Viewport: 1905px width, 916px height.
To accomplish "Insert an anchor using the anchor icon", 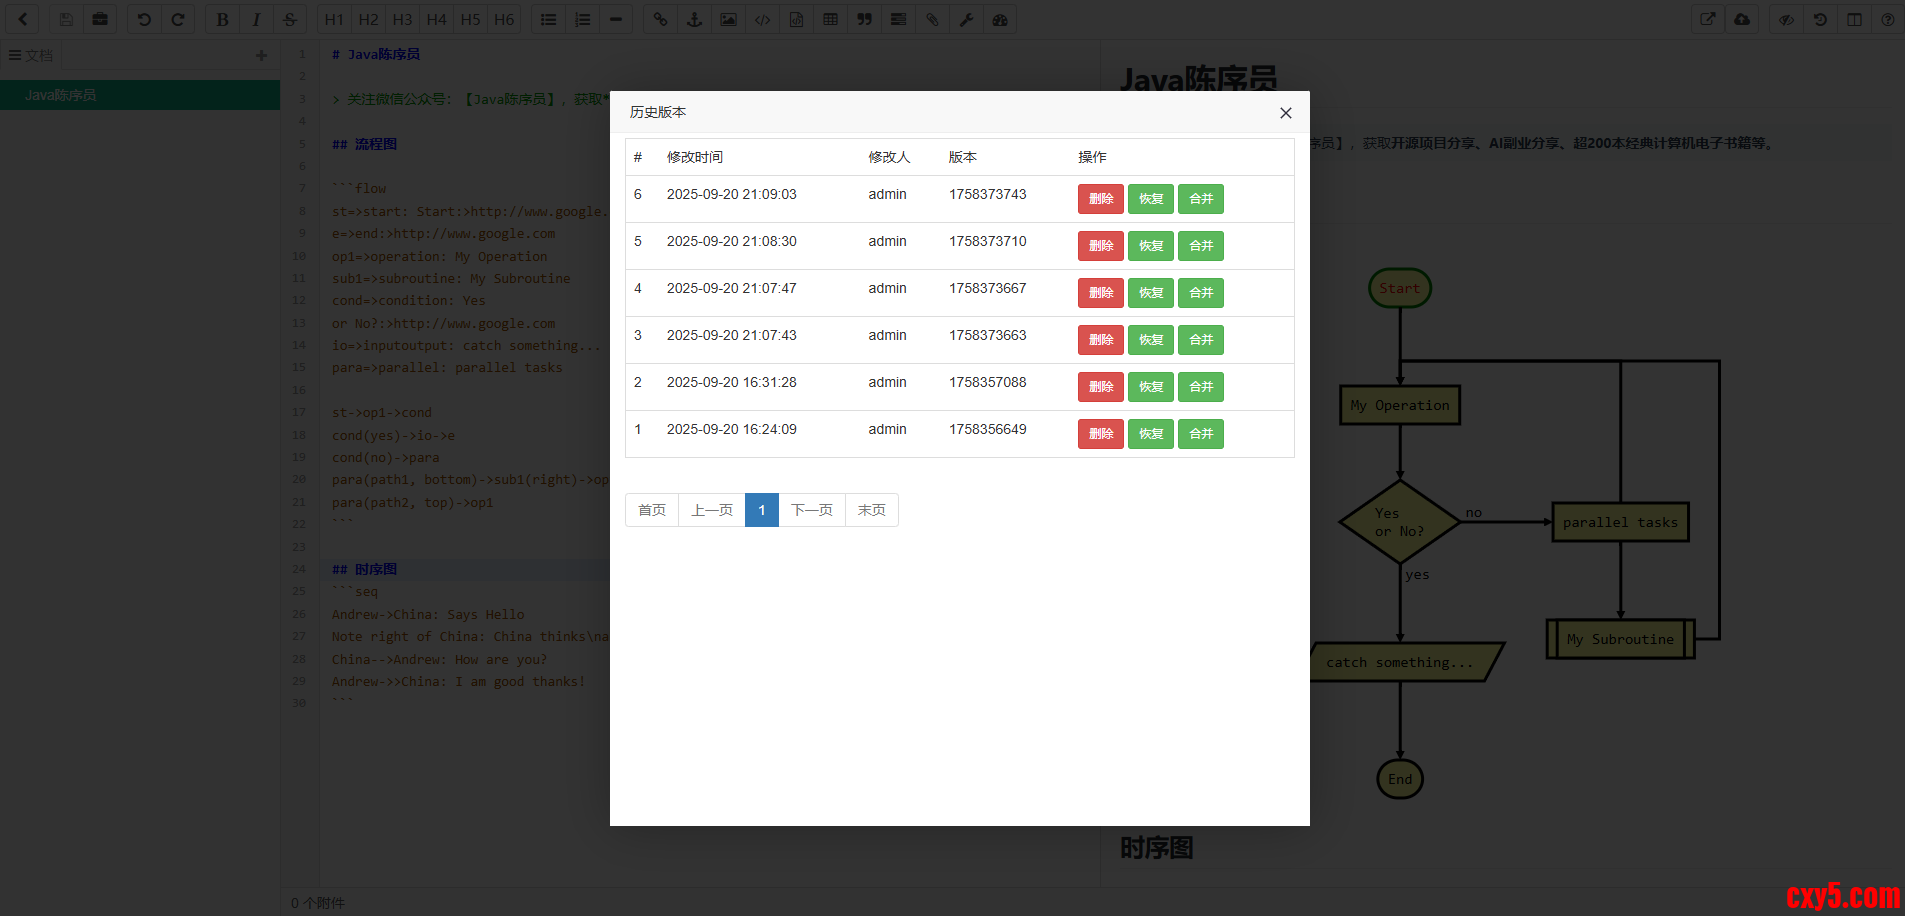I will click(694, 20).
